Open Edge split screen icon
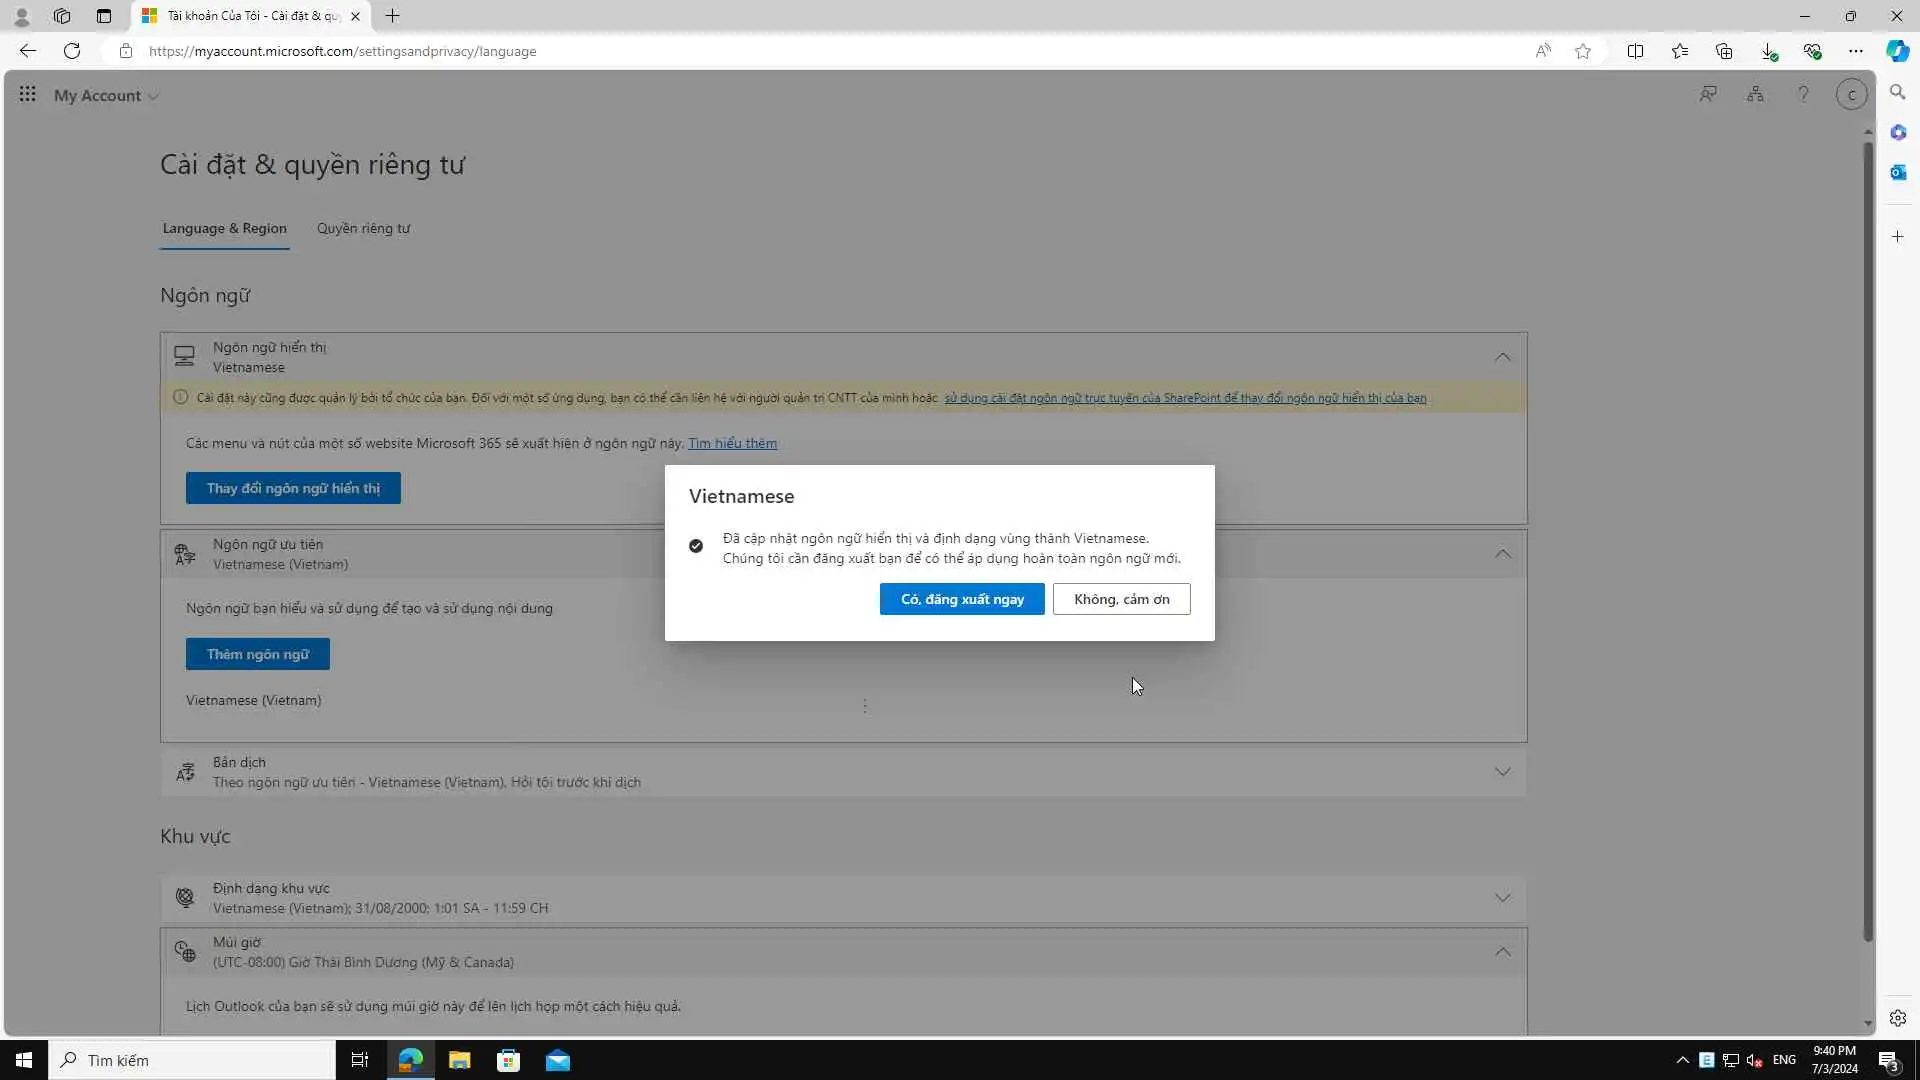 [x=1635, y=51]
